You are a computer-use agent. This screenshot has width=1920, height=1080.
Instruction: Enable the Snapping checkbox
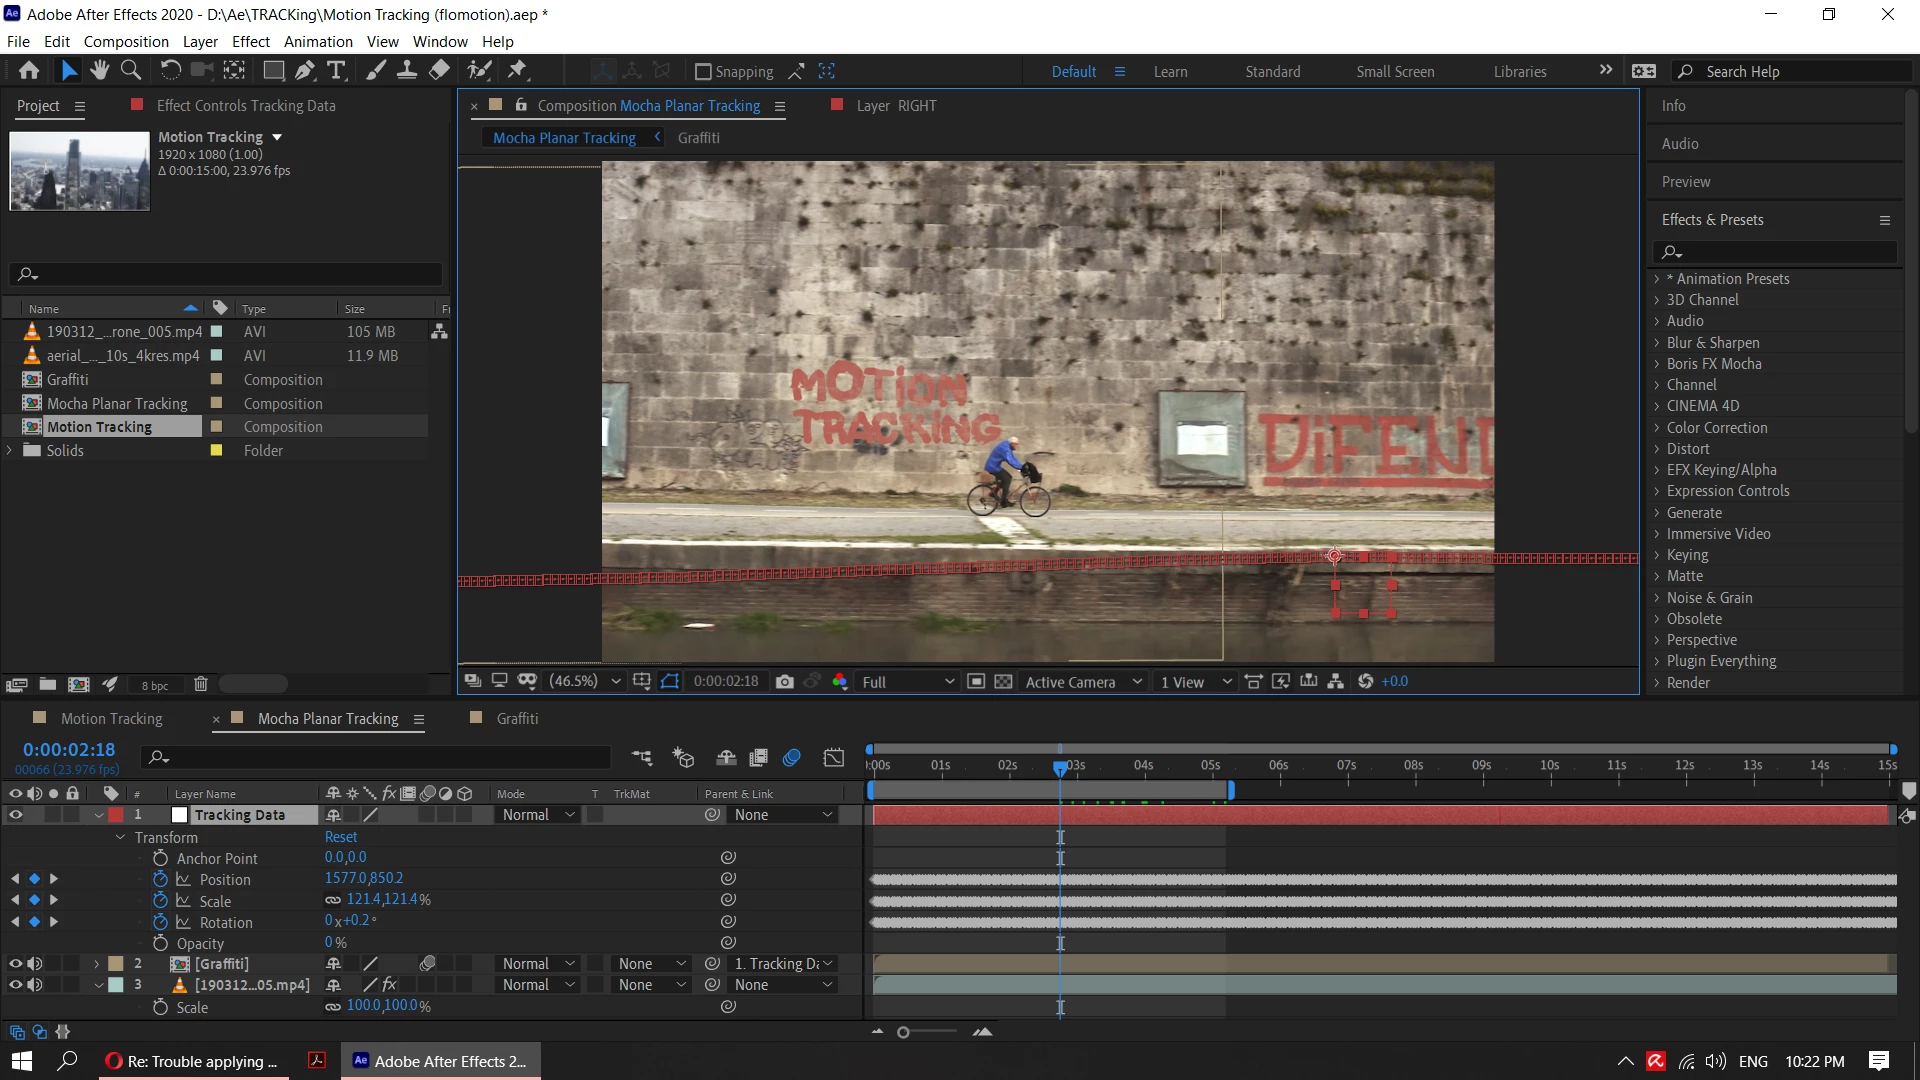[703, 72]
